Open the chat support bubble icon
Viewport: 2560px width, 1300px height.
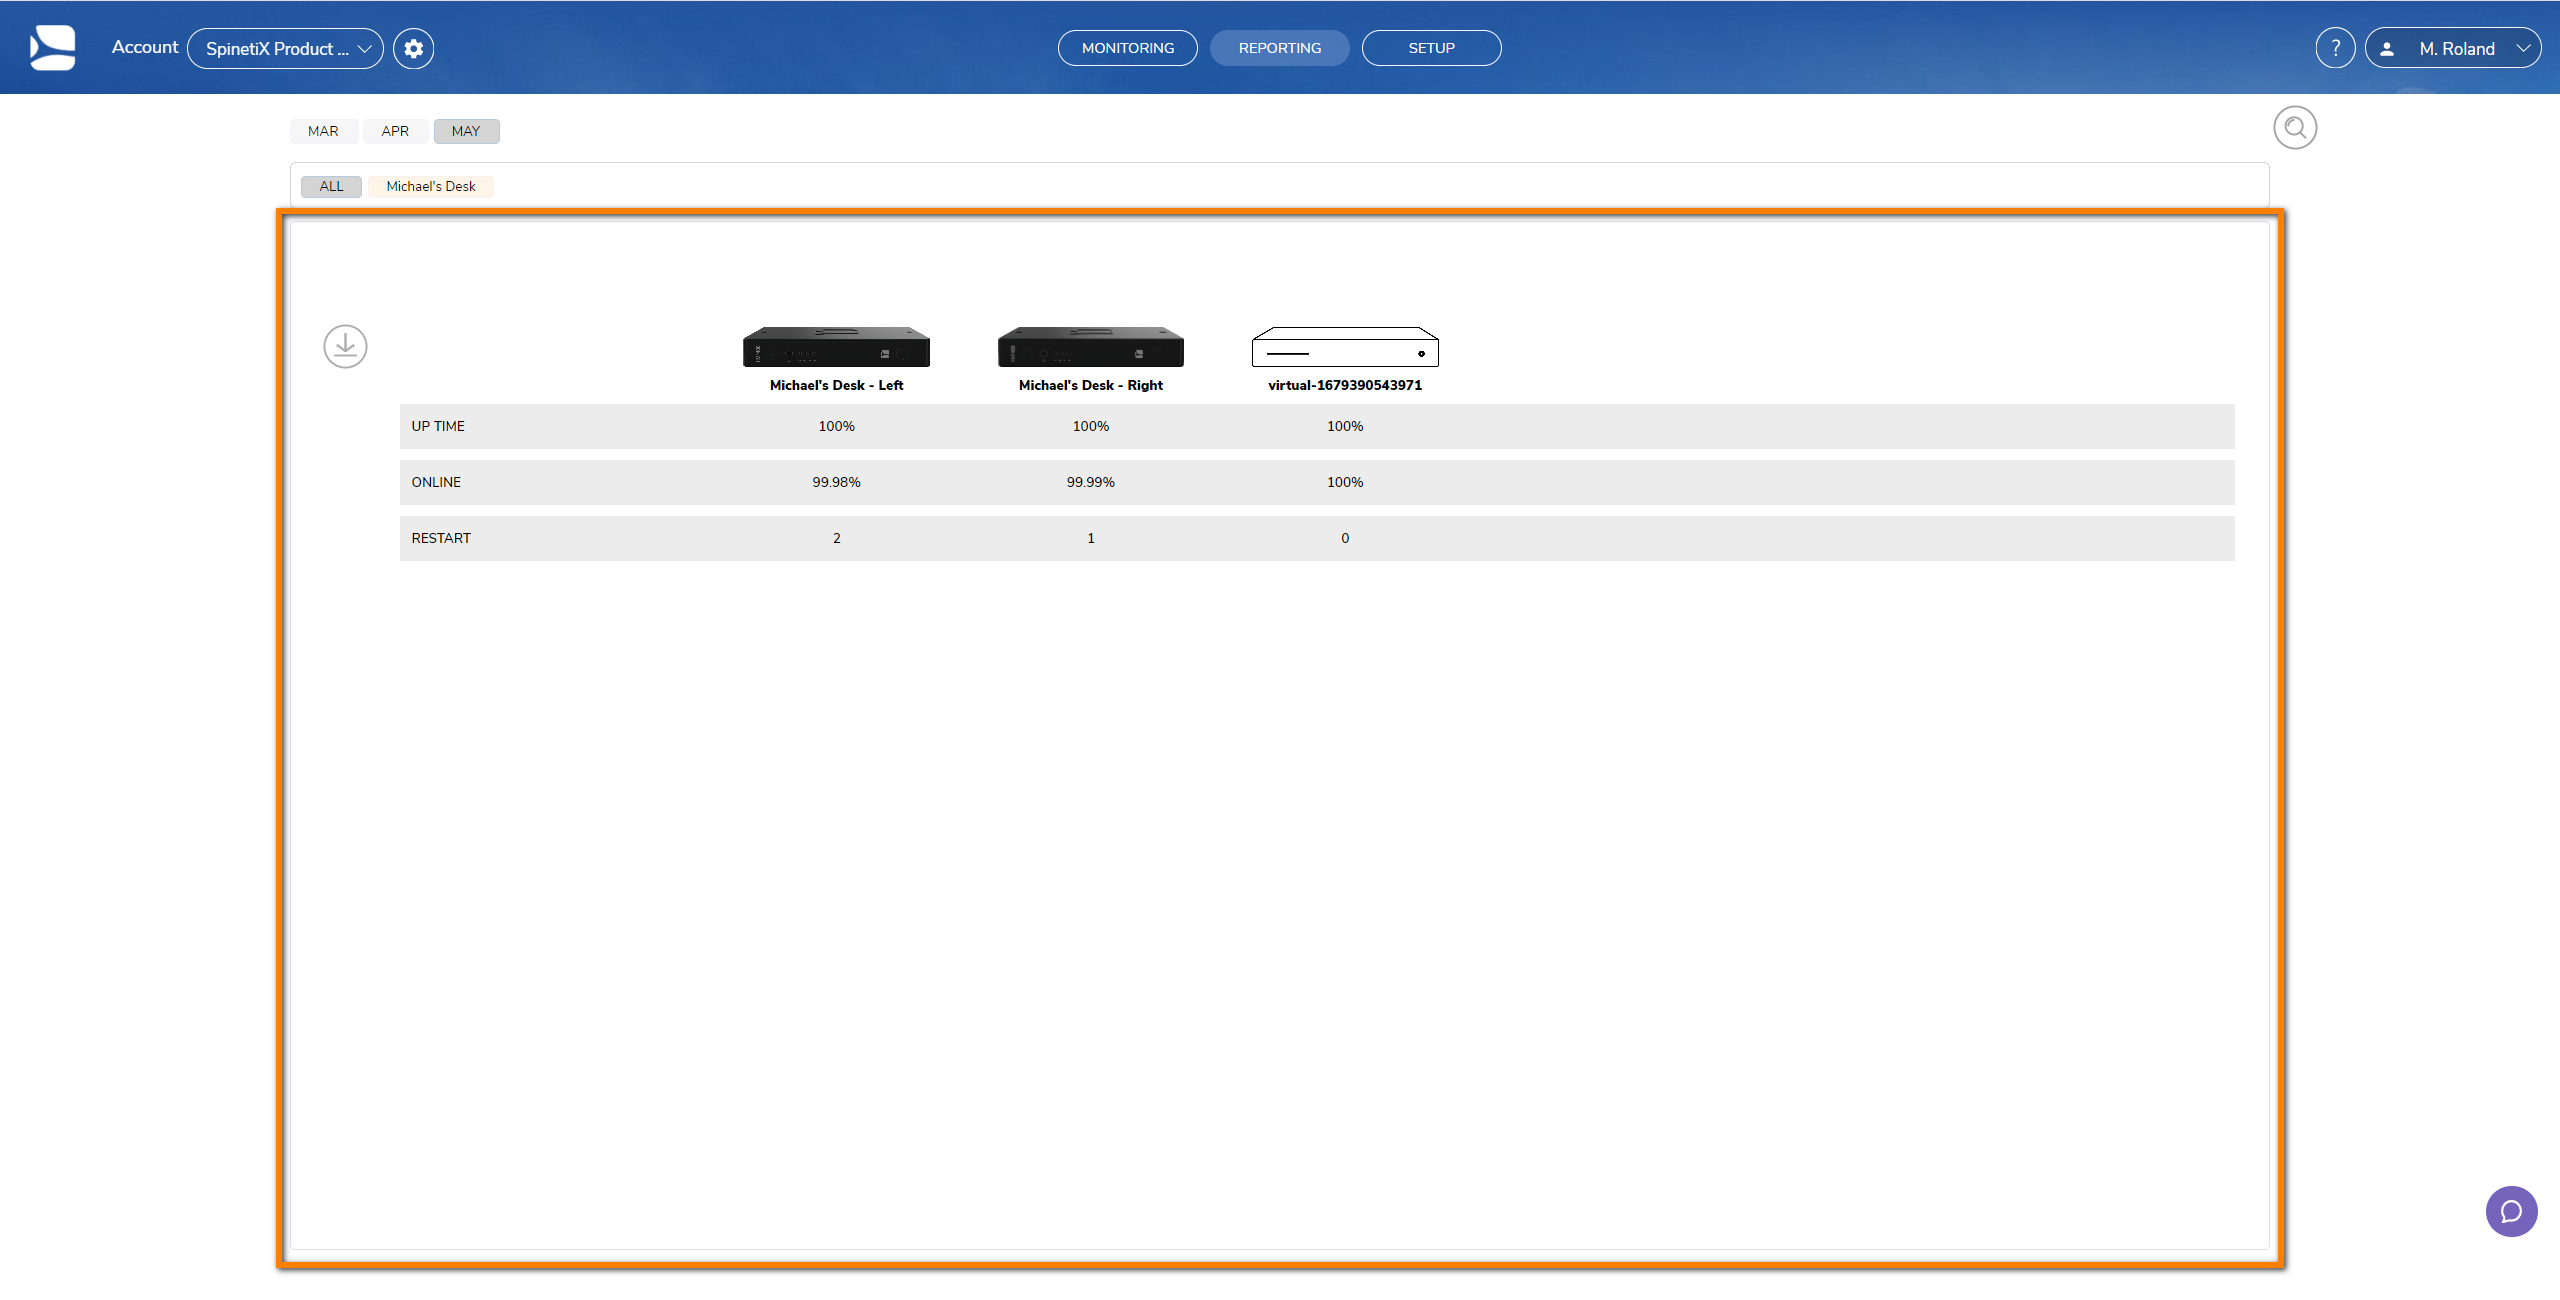(x=2511, y=1212)
